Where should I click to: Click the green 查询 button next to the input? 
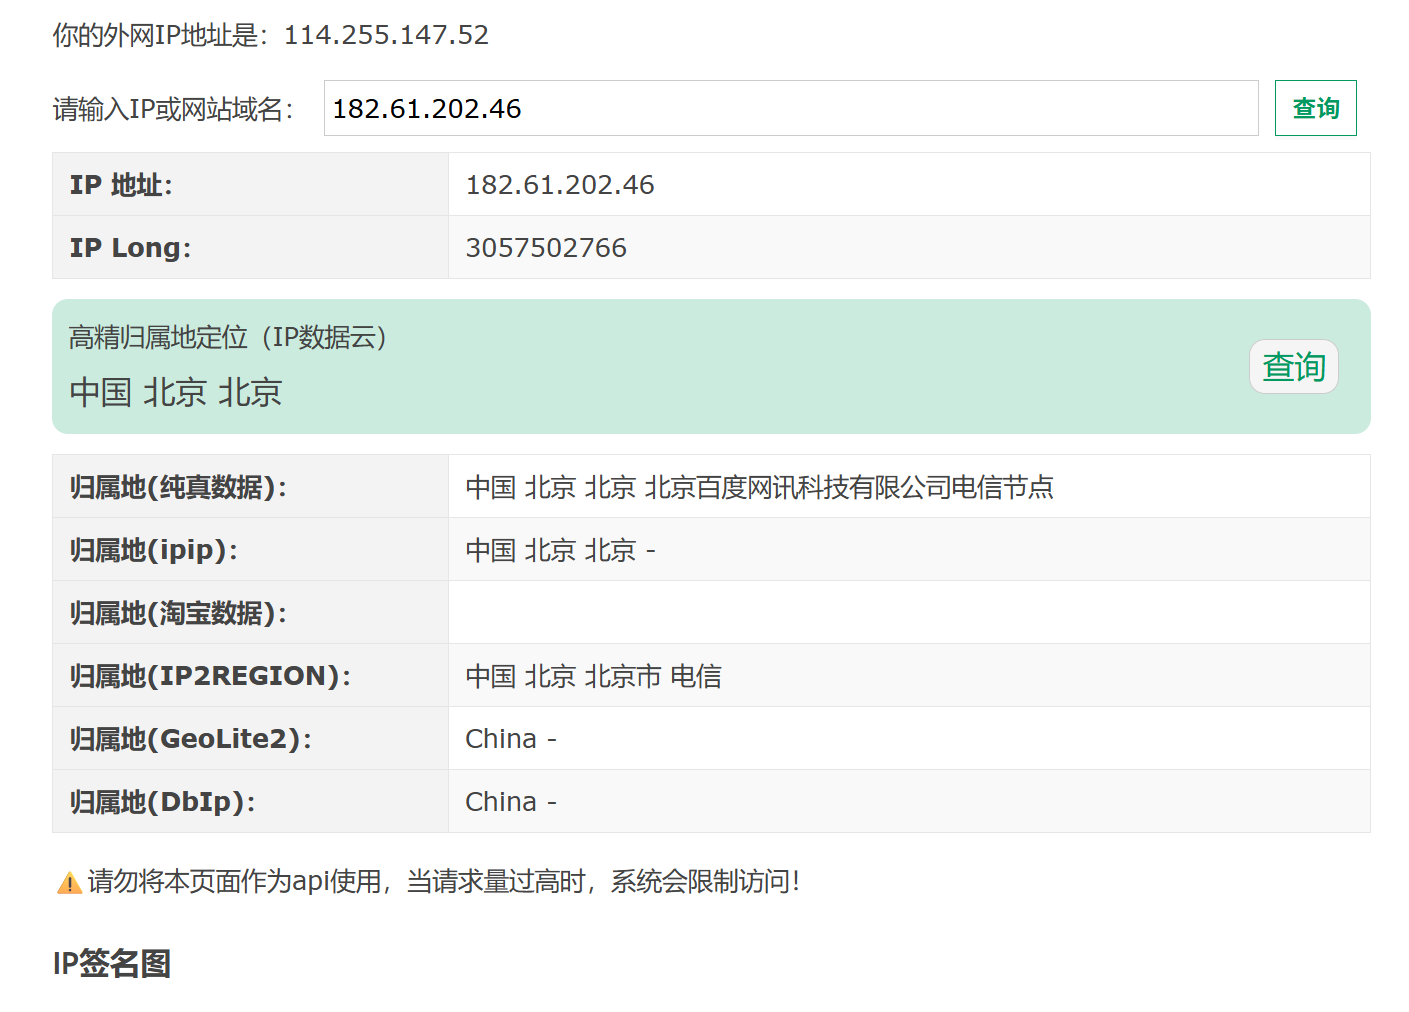(1315, 108)
